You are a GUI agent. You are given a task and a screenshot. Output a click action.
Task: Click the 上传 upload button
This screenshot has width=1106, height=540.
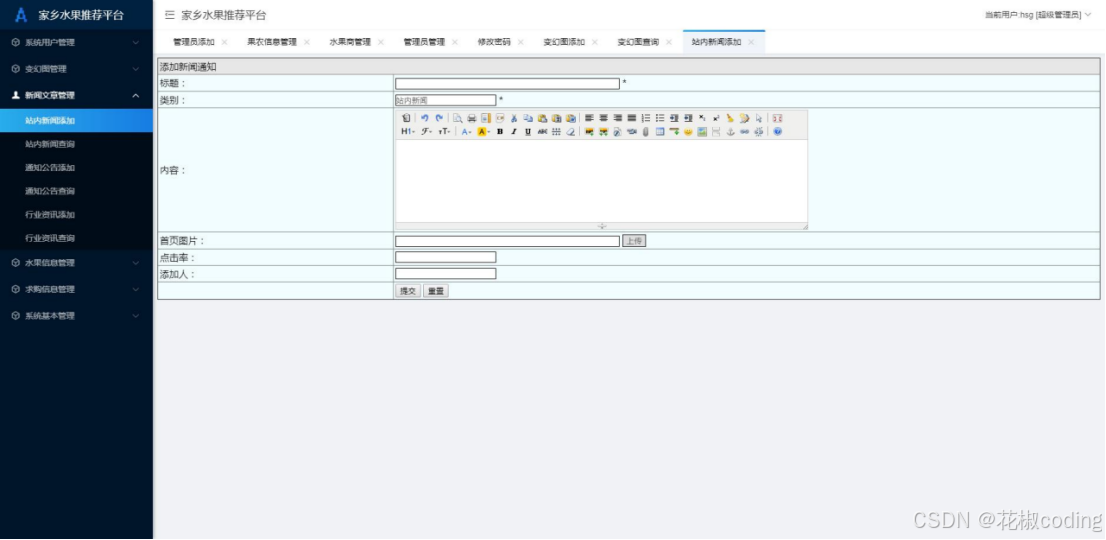click(634, 241)
